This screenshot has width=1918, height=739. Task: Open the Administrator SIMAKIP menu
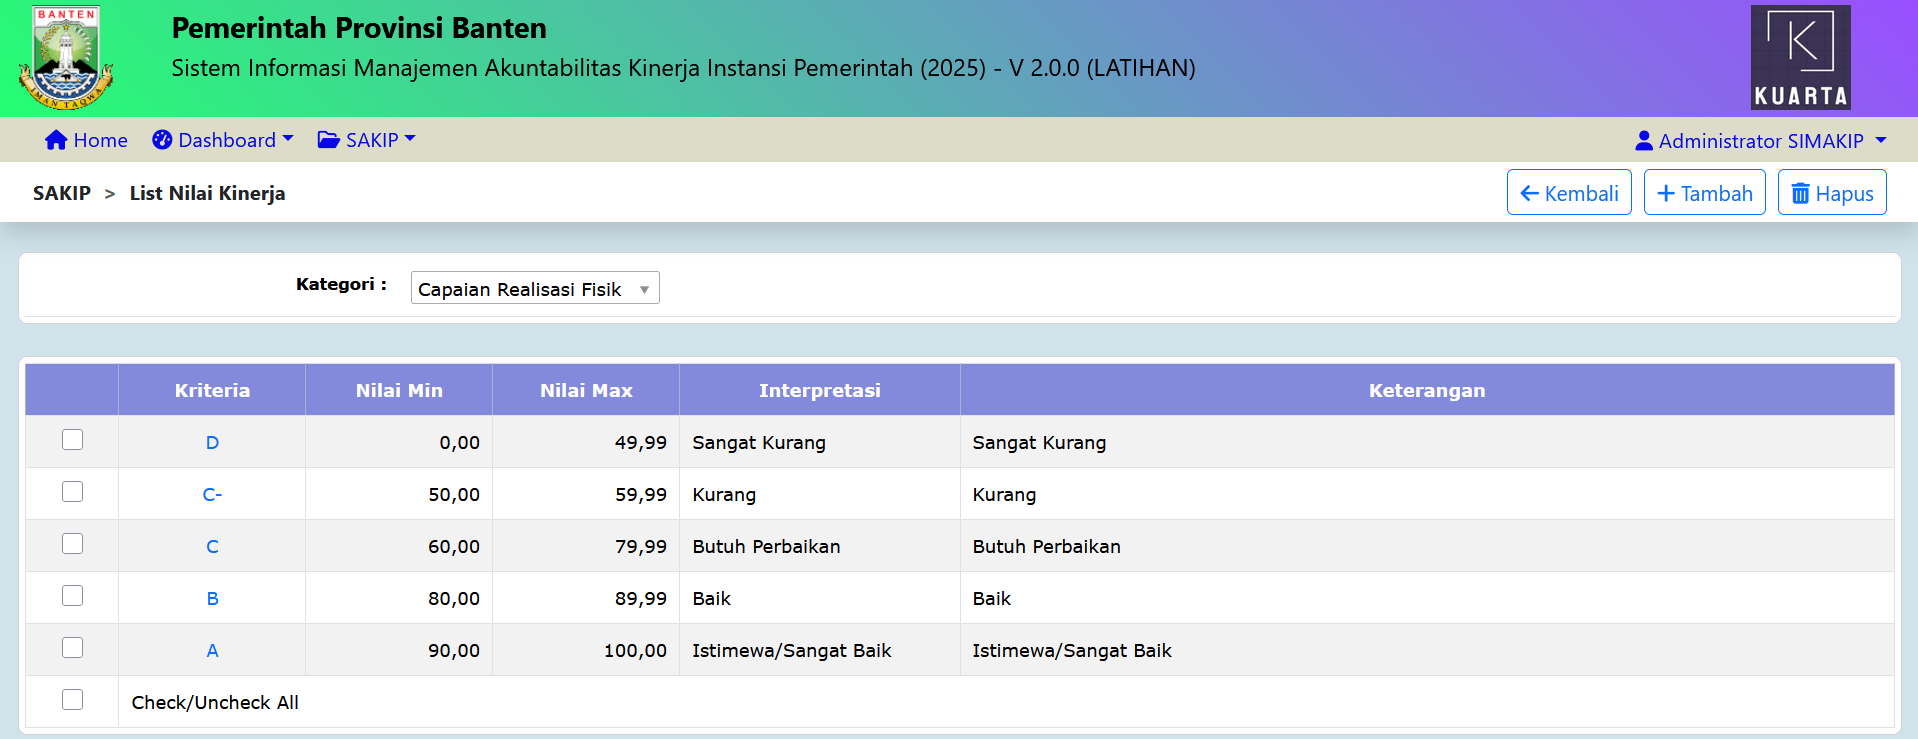click(x=1761, y=141)
